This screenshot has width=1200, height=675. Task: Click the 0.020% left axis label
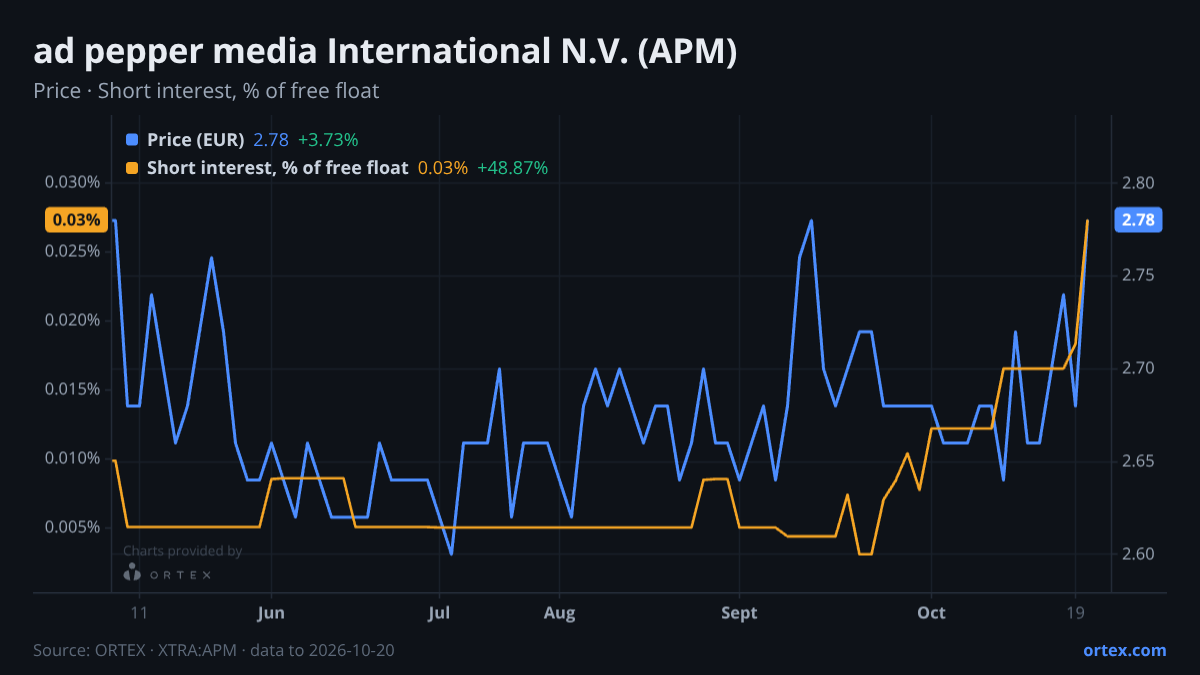72,320
